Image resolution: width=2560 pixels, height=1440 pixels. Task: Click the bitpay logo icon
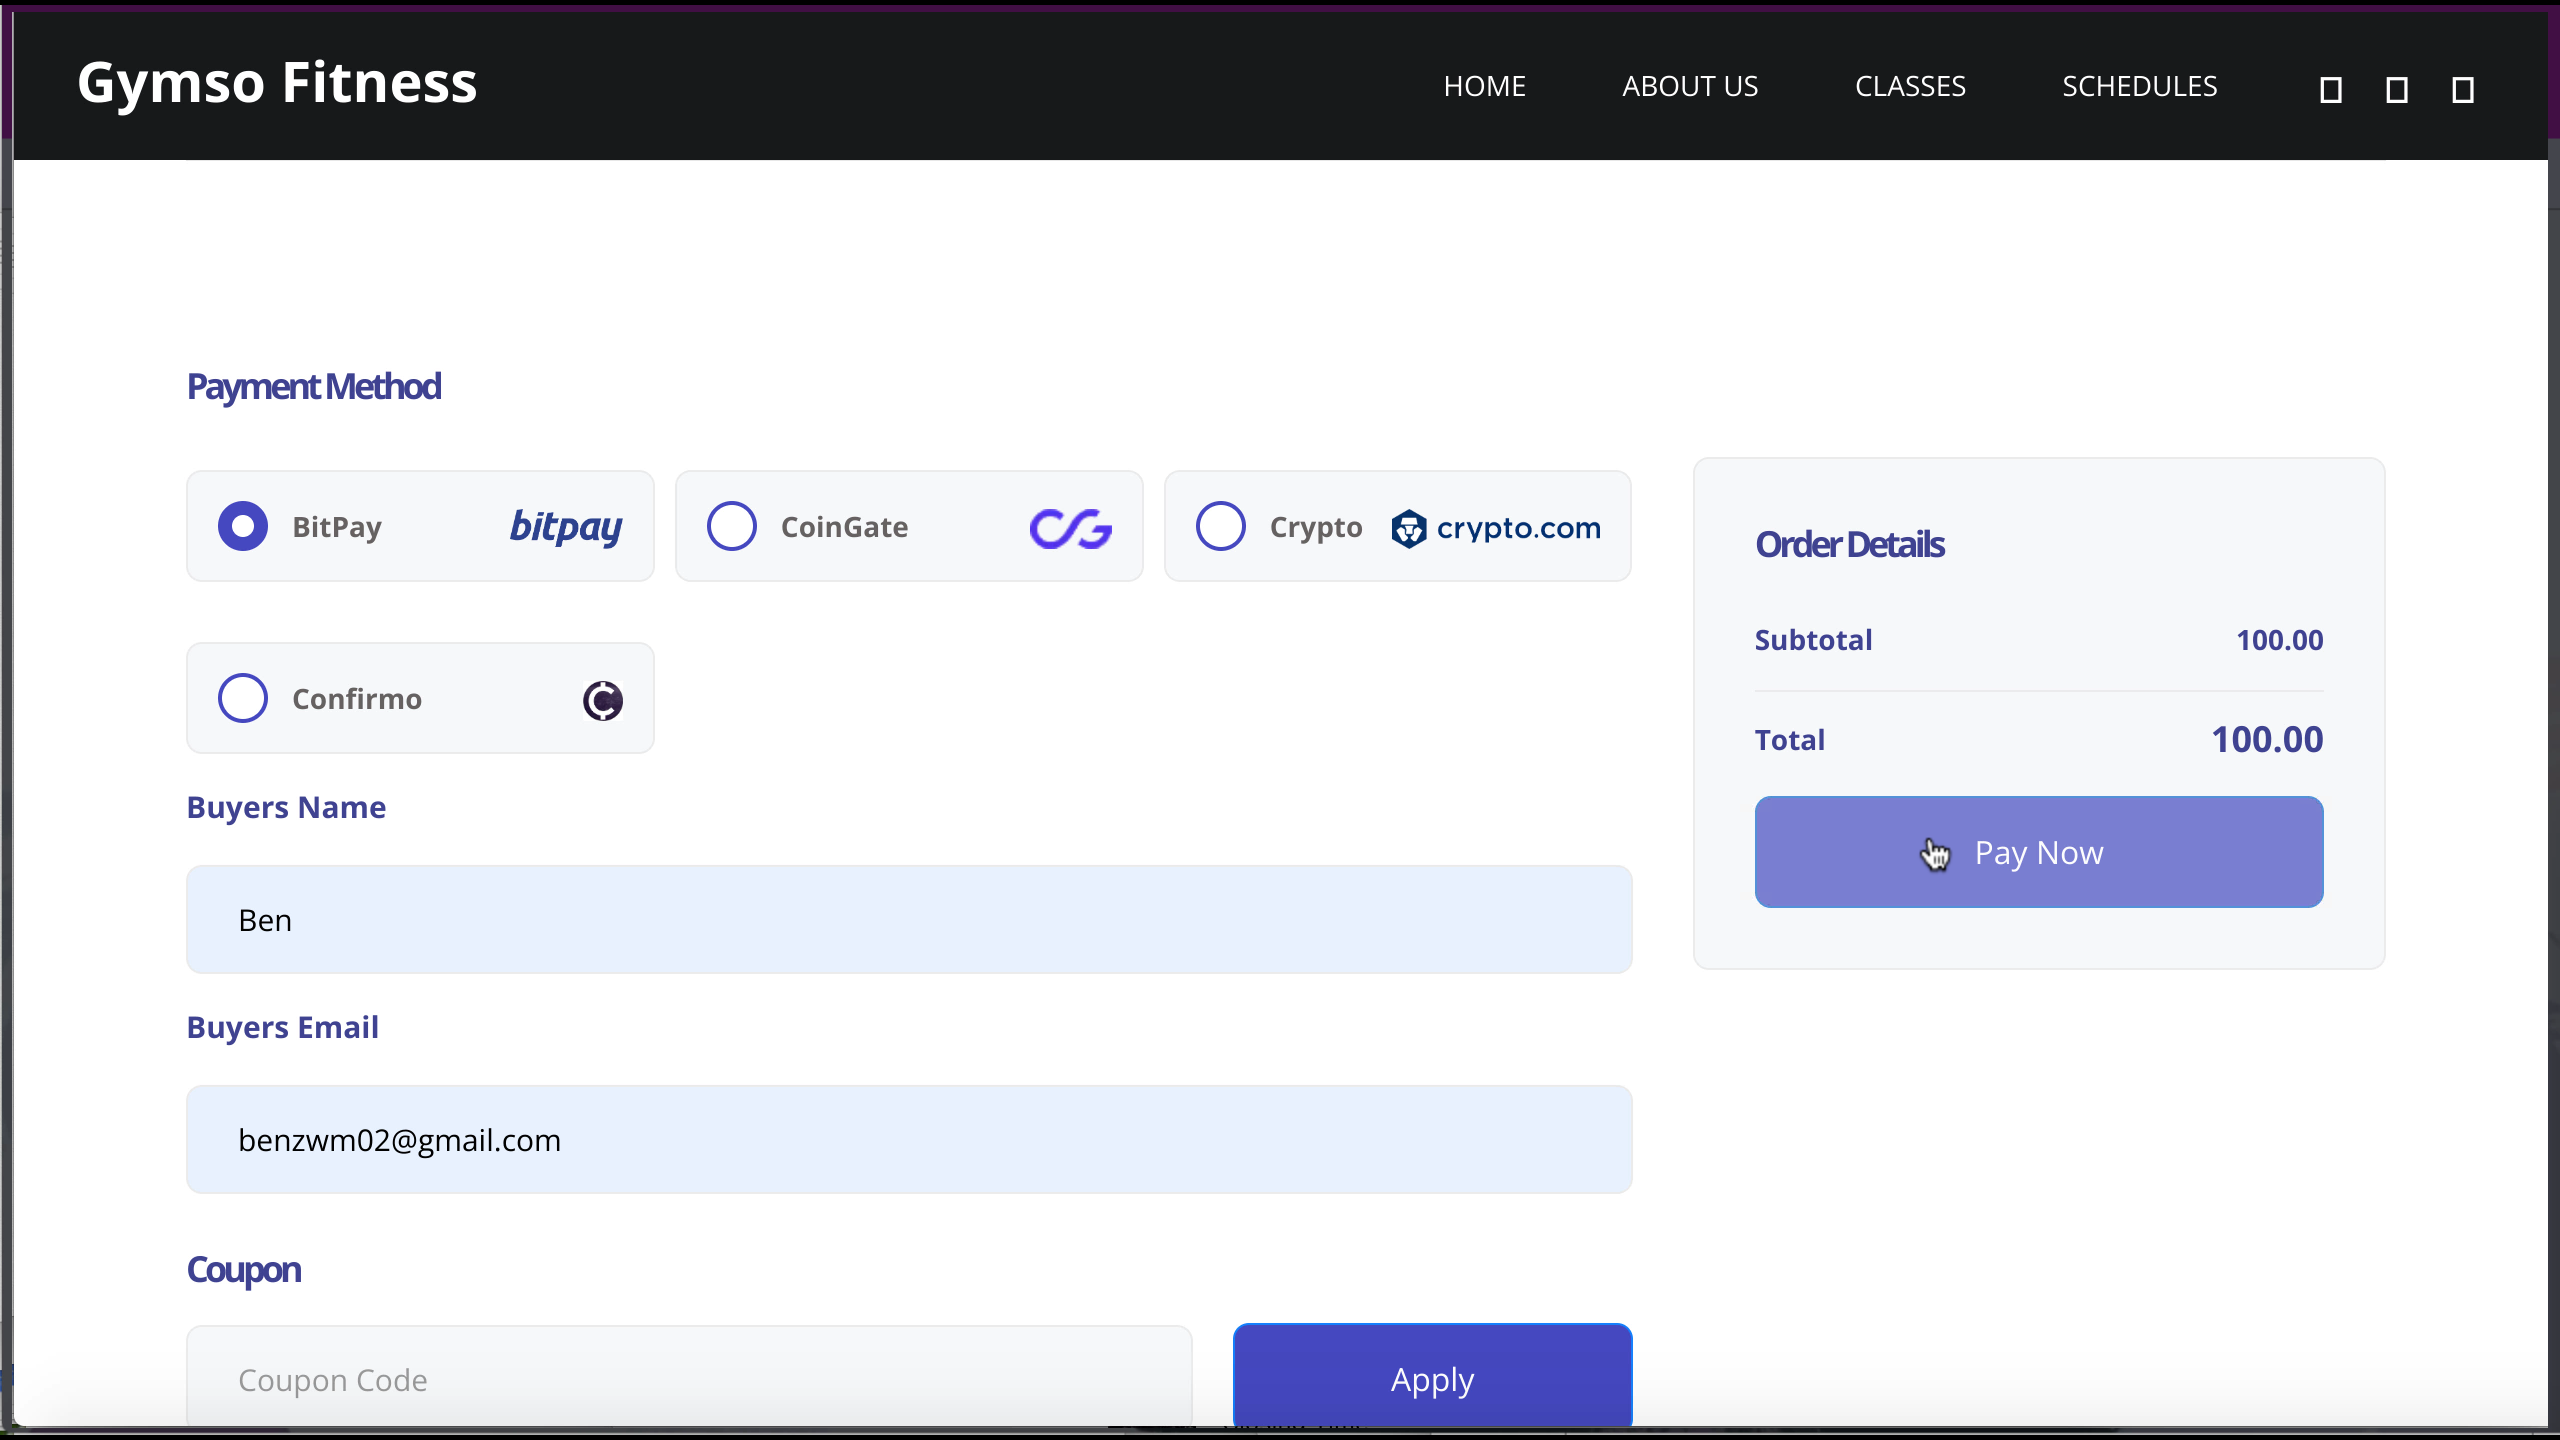click(x=566, y=527)
